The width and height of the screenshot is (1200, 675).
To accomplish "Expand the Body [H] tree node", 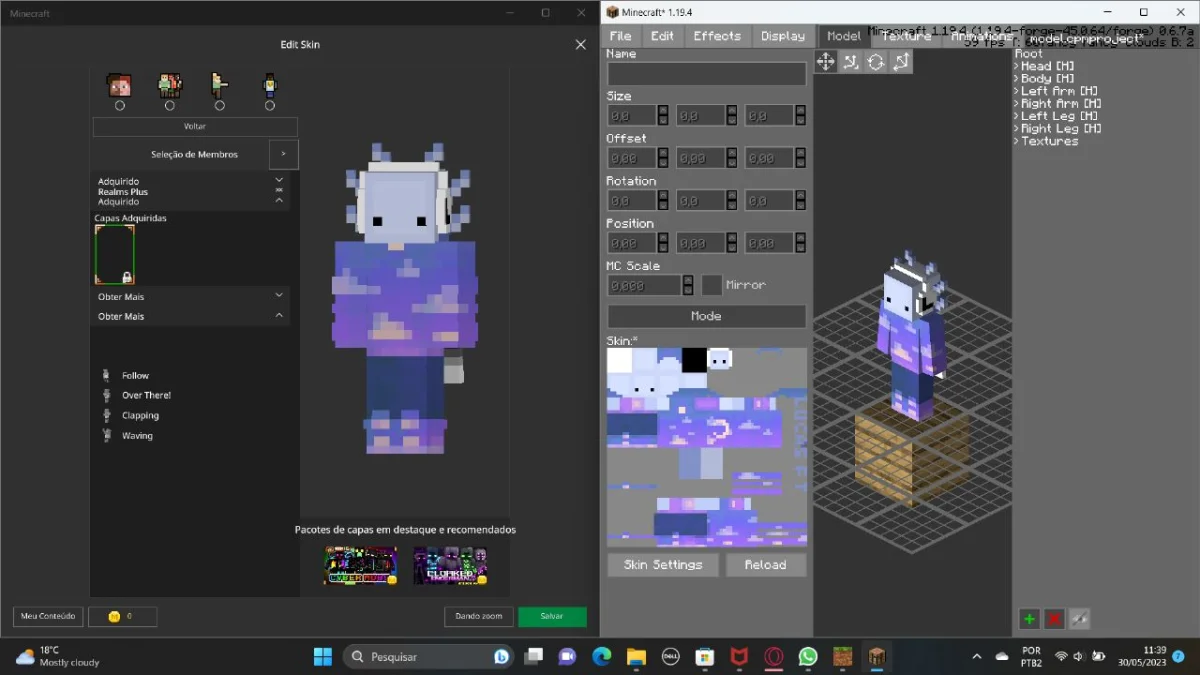I will (x=1016, y=78).
